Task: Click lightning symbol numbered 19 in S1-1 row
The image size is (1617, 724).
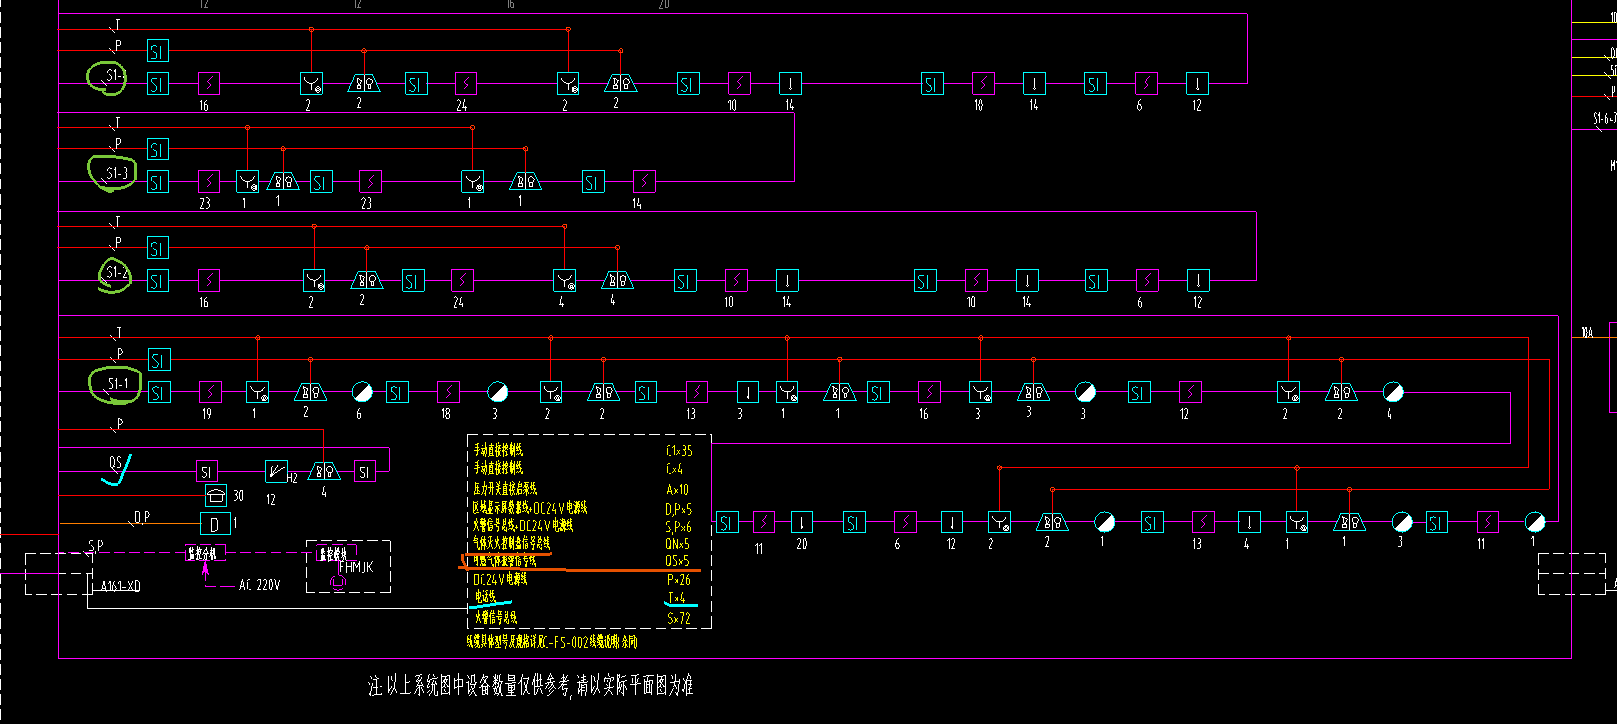Action: tap(210, 392)
